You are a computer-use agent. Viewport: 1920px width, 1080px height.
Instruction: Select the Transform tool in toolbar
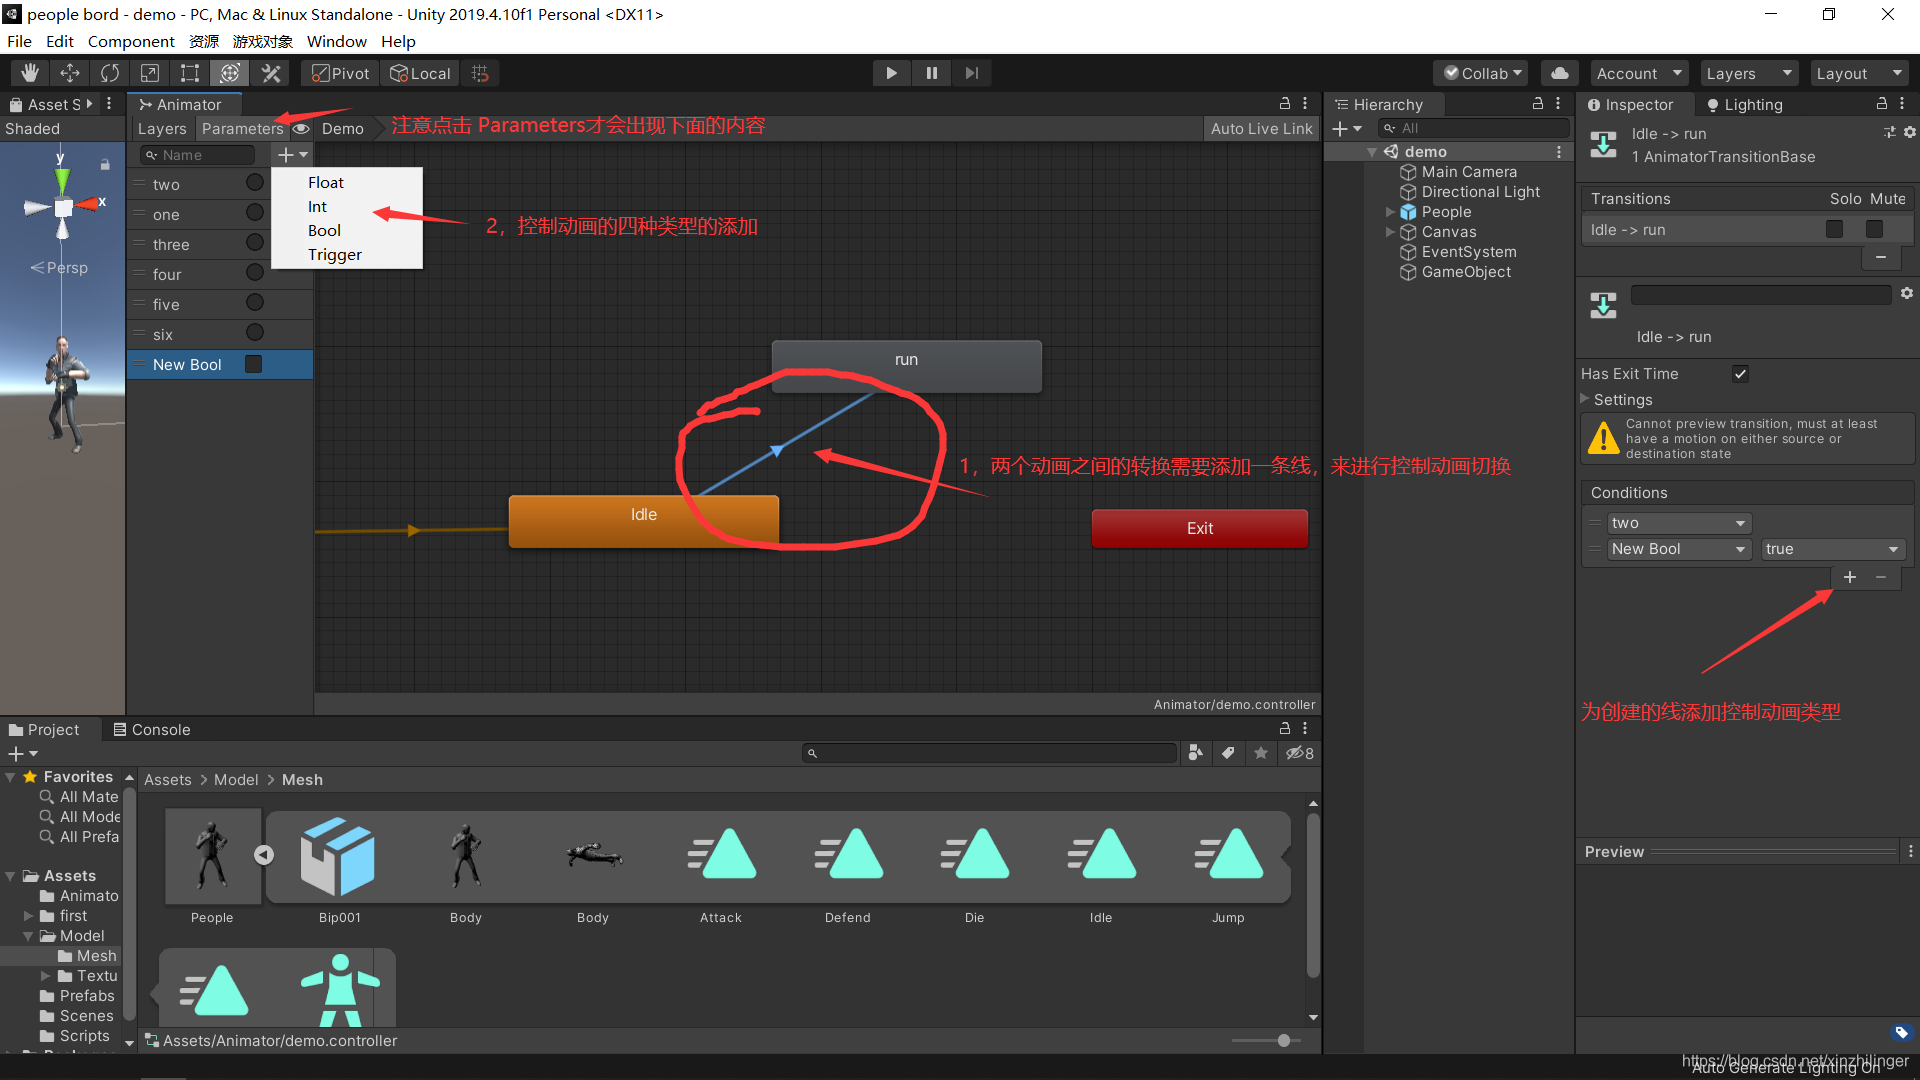point(230,73)
